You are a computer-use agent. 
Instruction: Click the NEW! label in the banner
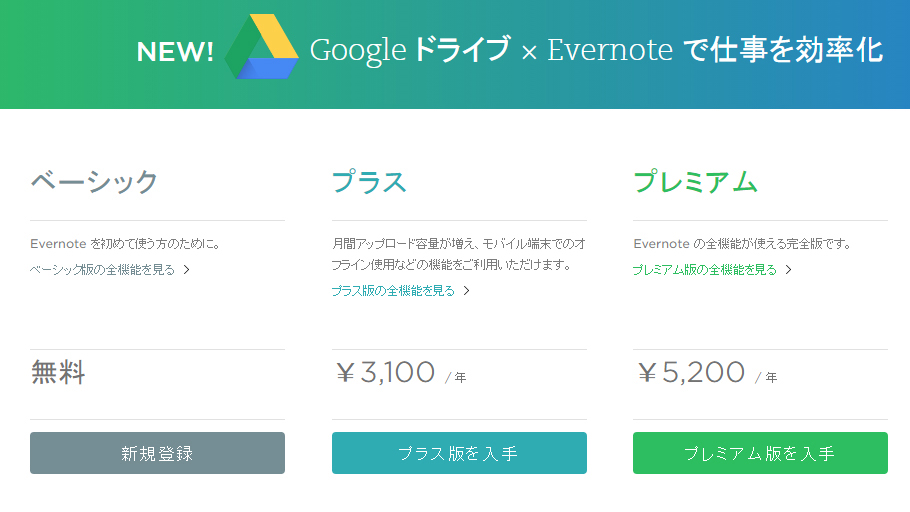pos(175,52)
